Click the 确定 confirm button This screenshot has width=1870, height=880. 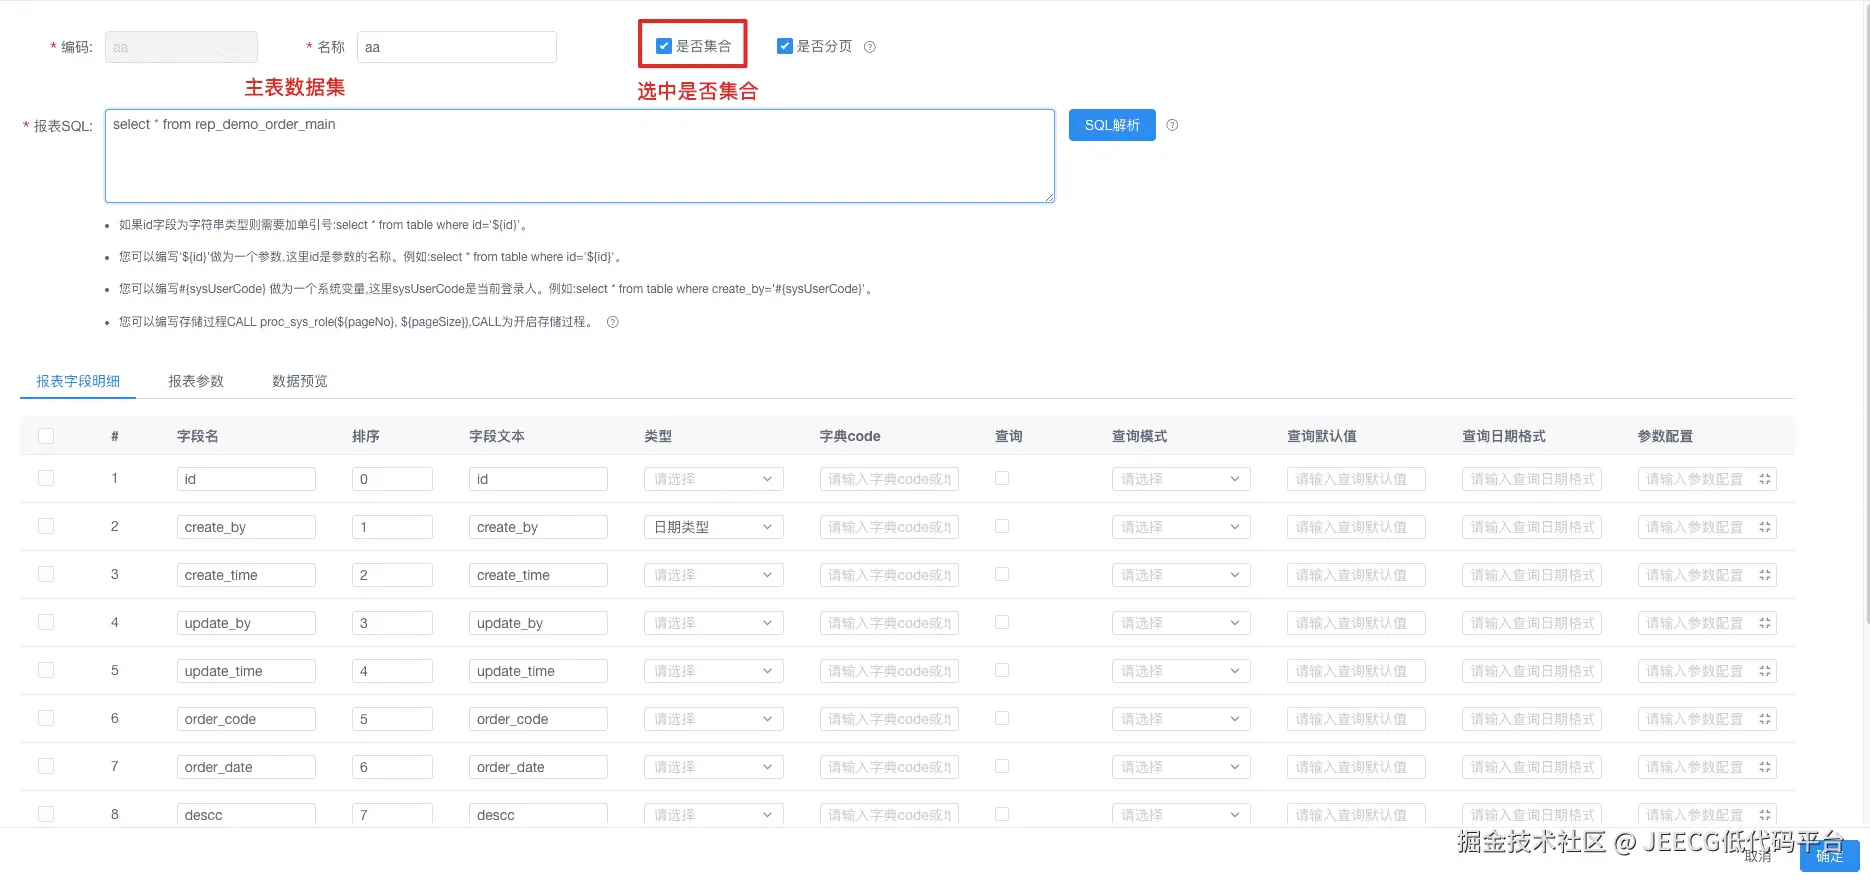(x=1829, y=856)
